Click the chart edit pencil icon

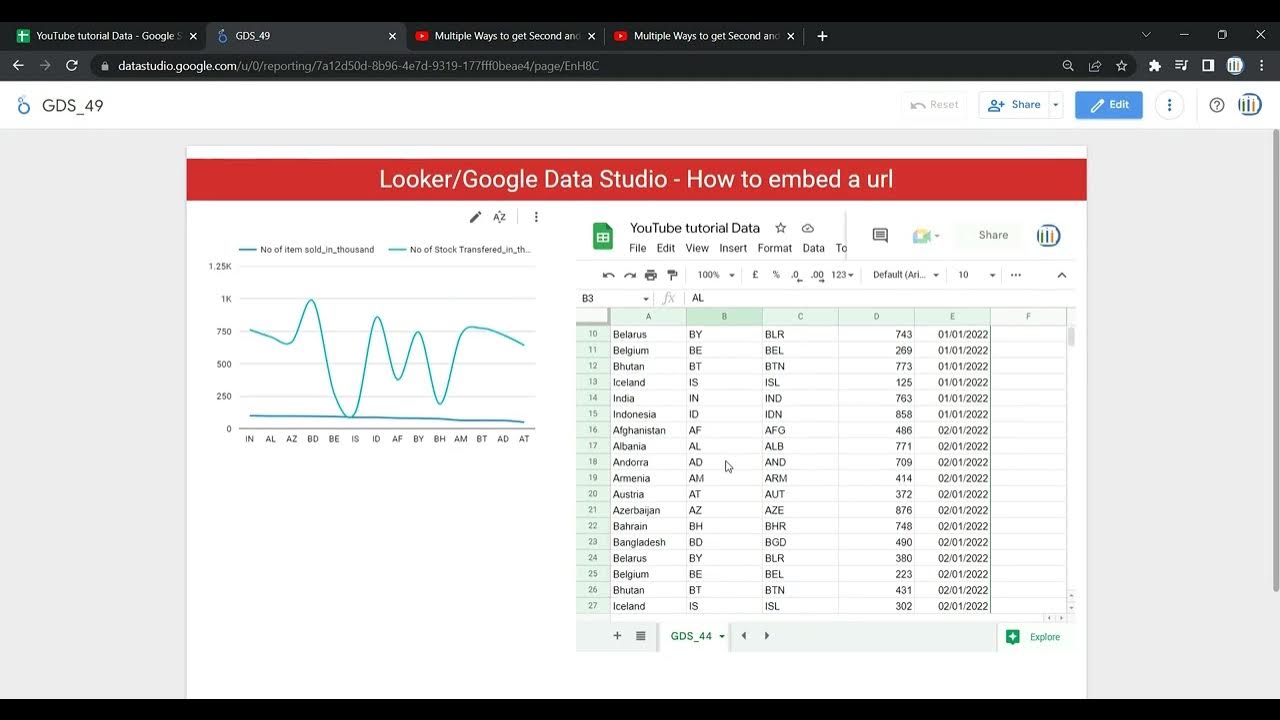pos(476,217)
